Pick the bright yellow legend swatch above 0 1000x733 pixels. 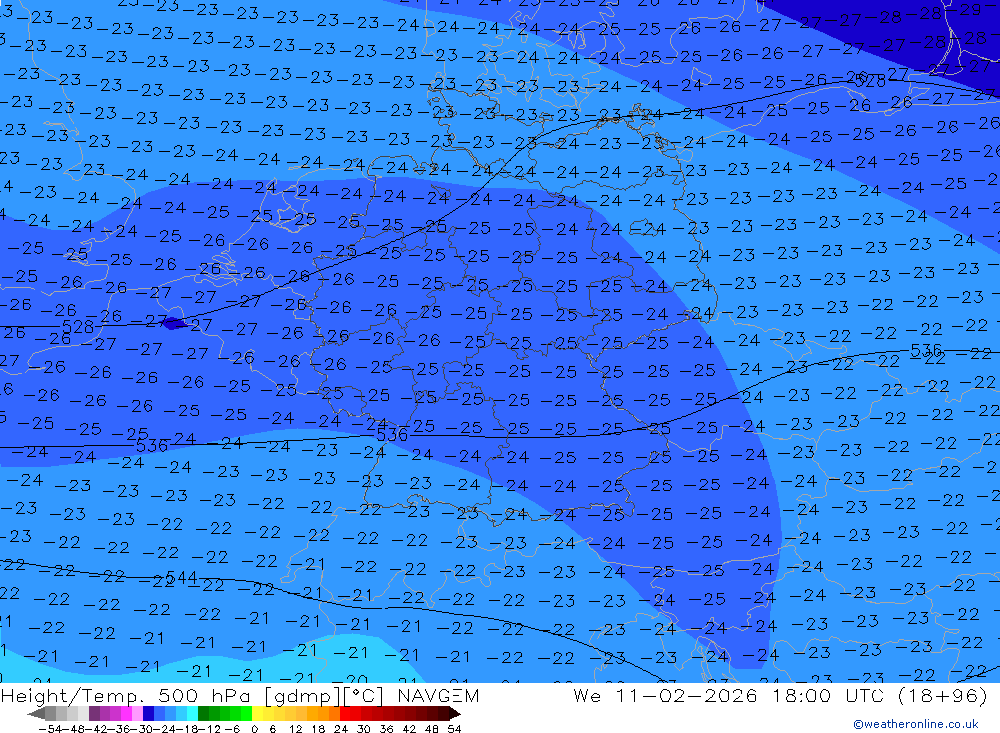pyautogui.click(x=257, y=714)
